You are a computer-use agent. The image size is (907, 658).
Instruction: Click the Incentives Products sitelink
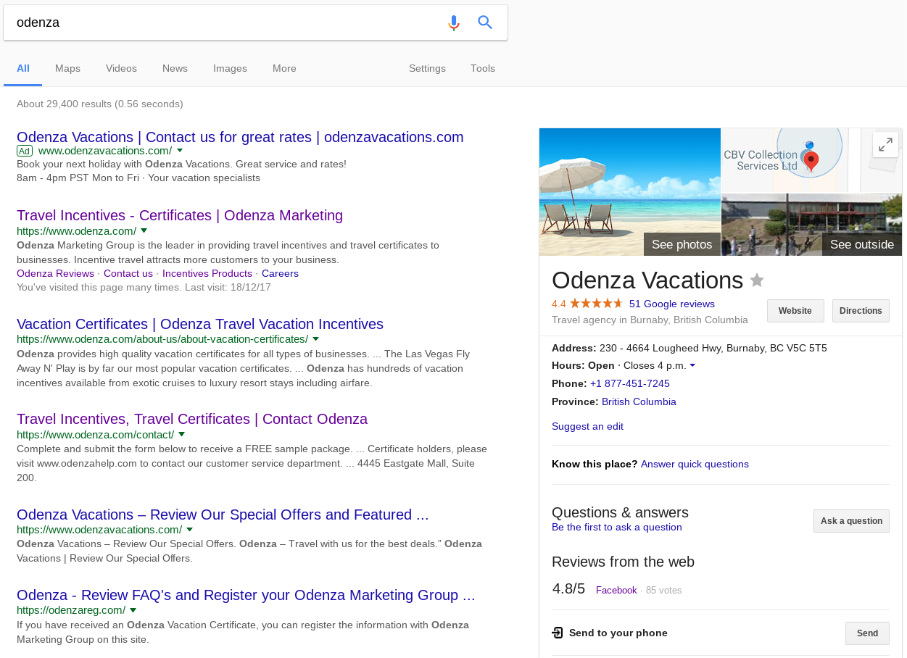tap(207, 273)
